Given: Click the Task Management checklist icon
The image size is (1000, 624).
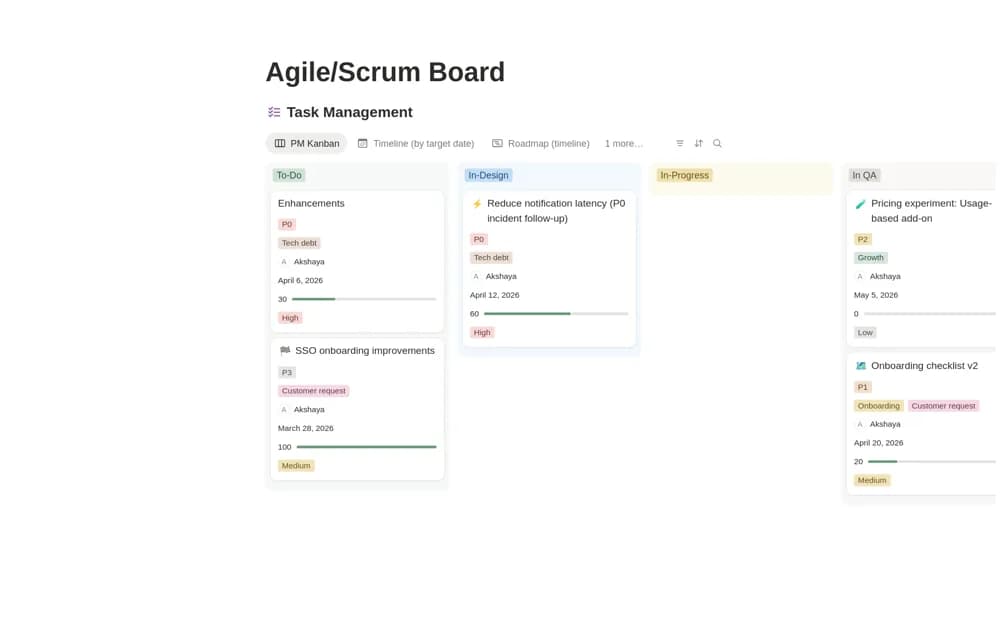Looking at the screenshot, I should coord(274,112).
